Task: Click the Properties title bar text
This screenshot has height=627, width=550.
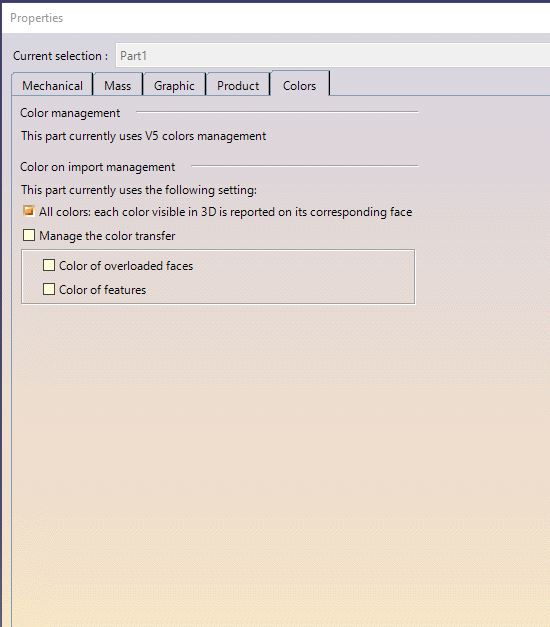Action: click(36, 18)
